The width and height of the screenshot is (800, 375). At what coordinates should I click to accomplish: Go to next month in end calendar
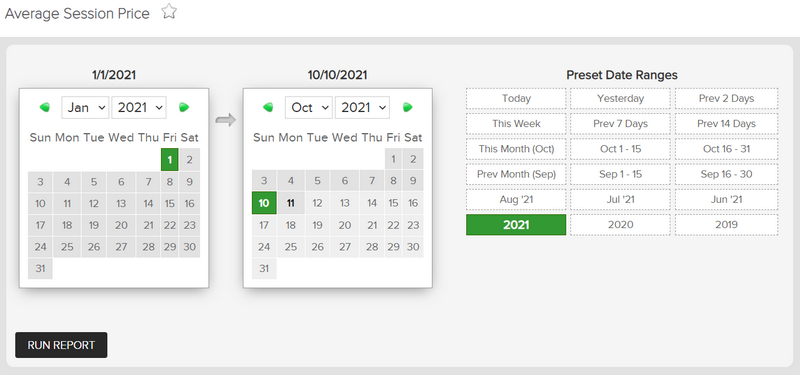[x=408, y=107]
